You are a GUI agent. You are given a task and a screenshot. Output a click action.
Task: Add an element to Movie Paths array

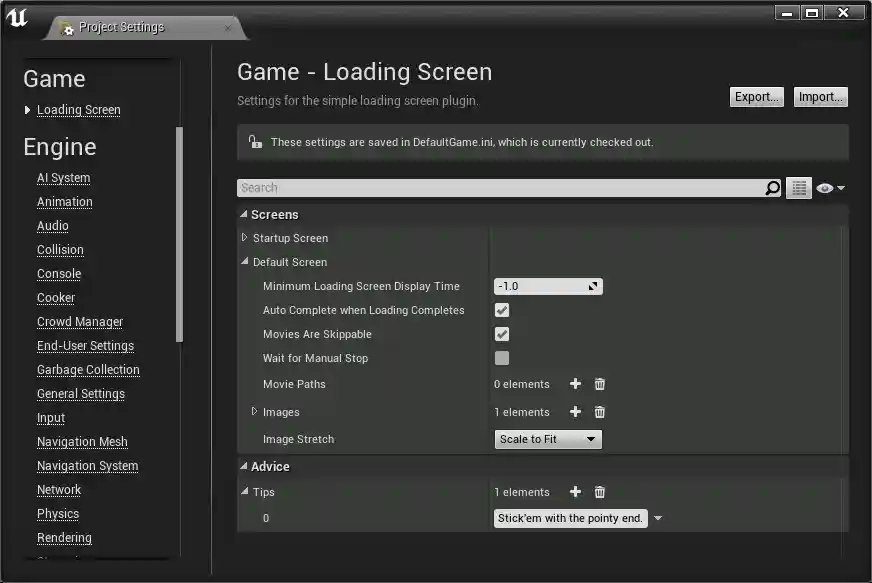click(x=575, y=384)
